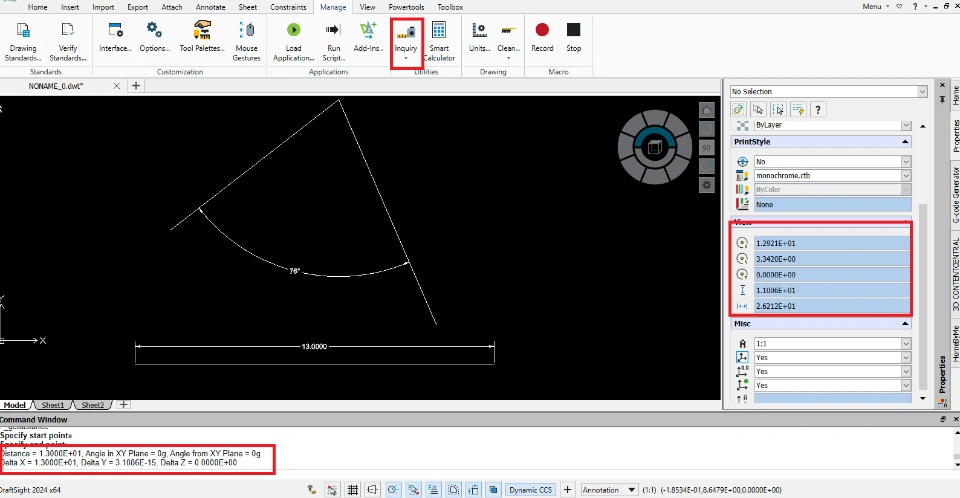Open Mouse Gestures settings

(247, 42)
